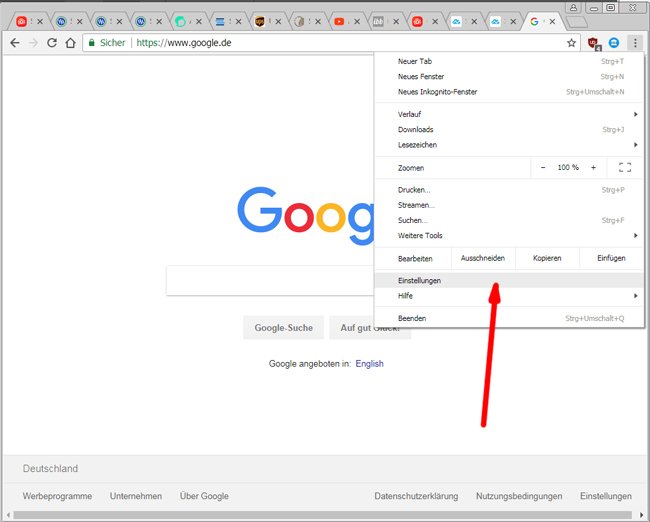Decrease zoom with the minus button
650x522 pixels.
[x=543, y=168]
